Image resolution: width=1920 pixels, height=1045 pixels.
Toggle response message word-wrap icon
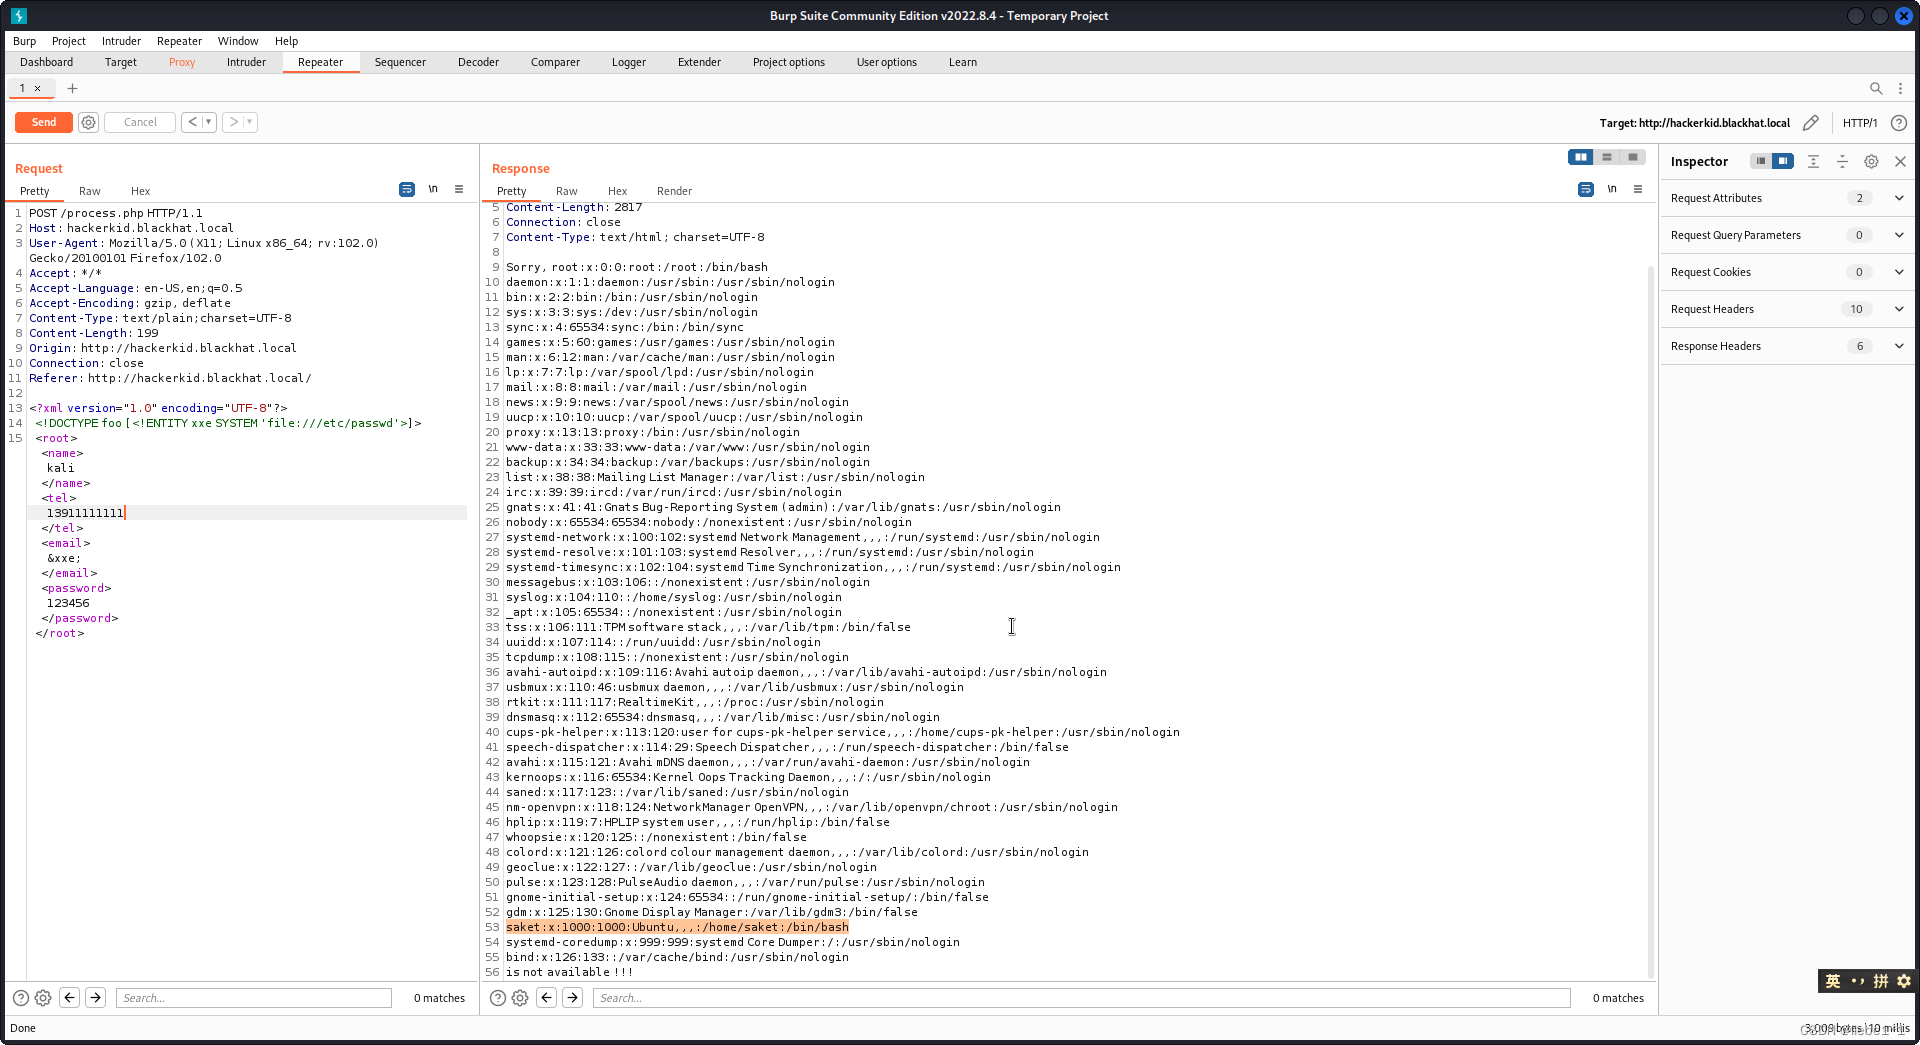[1586, 189]
